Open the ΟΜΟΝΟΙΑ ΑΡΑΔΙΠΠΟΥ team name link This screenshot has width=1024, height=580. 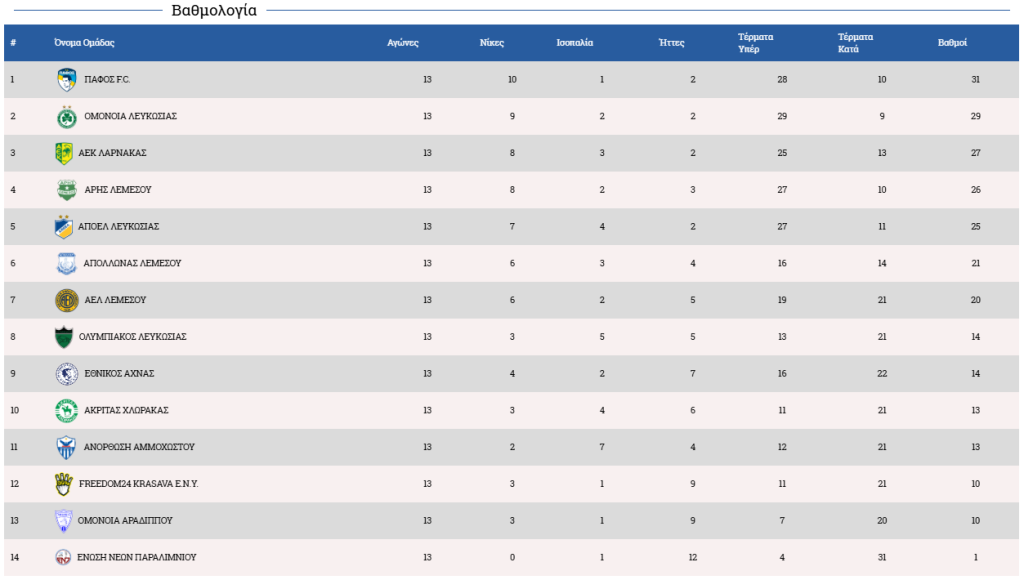(x=125, y=521)
